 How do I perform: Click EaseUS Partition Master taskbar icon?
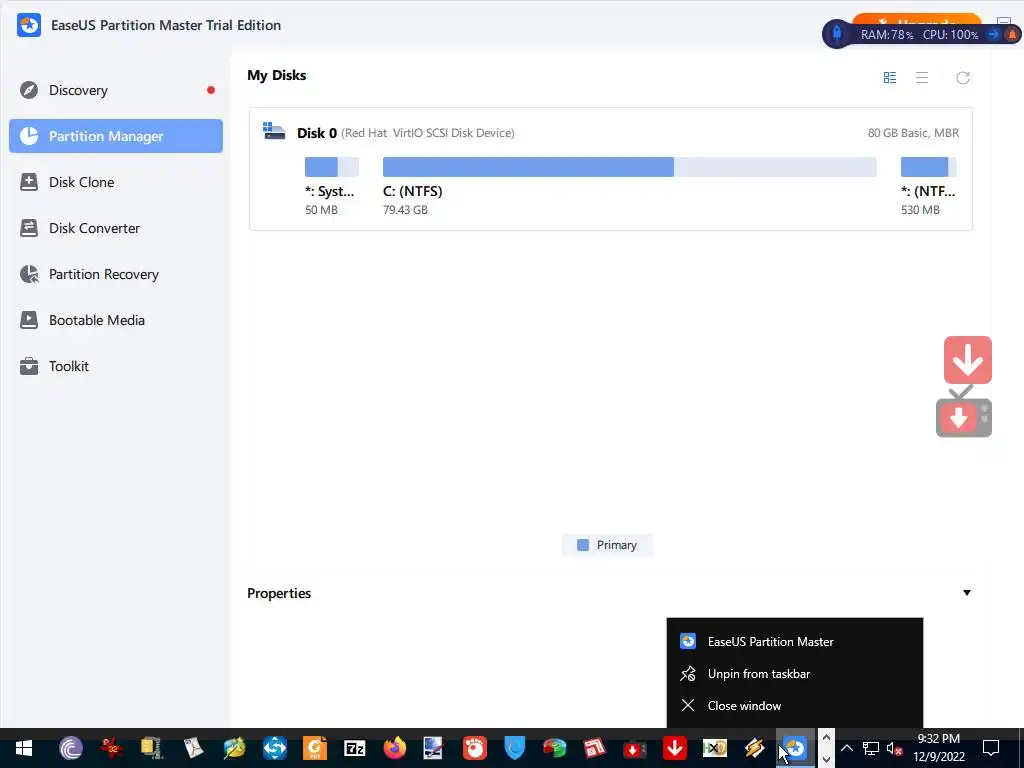[x=795, y=748]
